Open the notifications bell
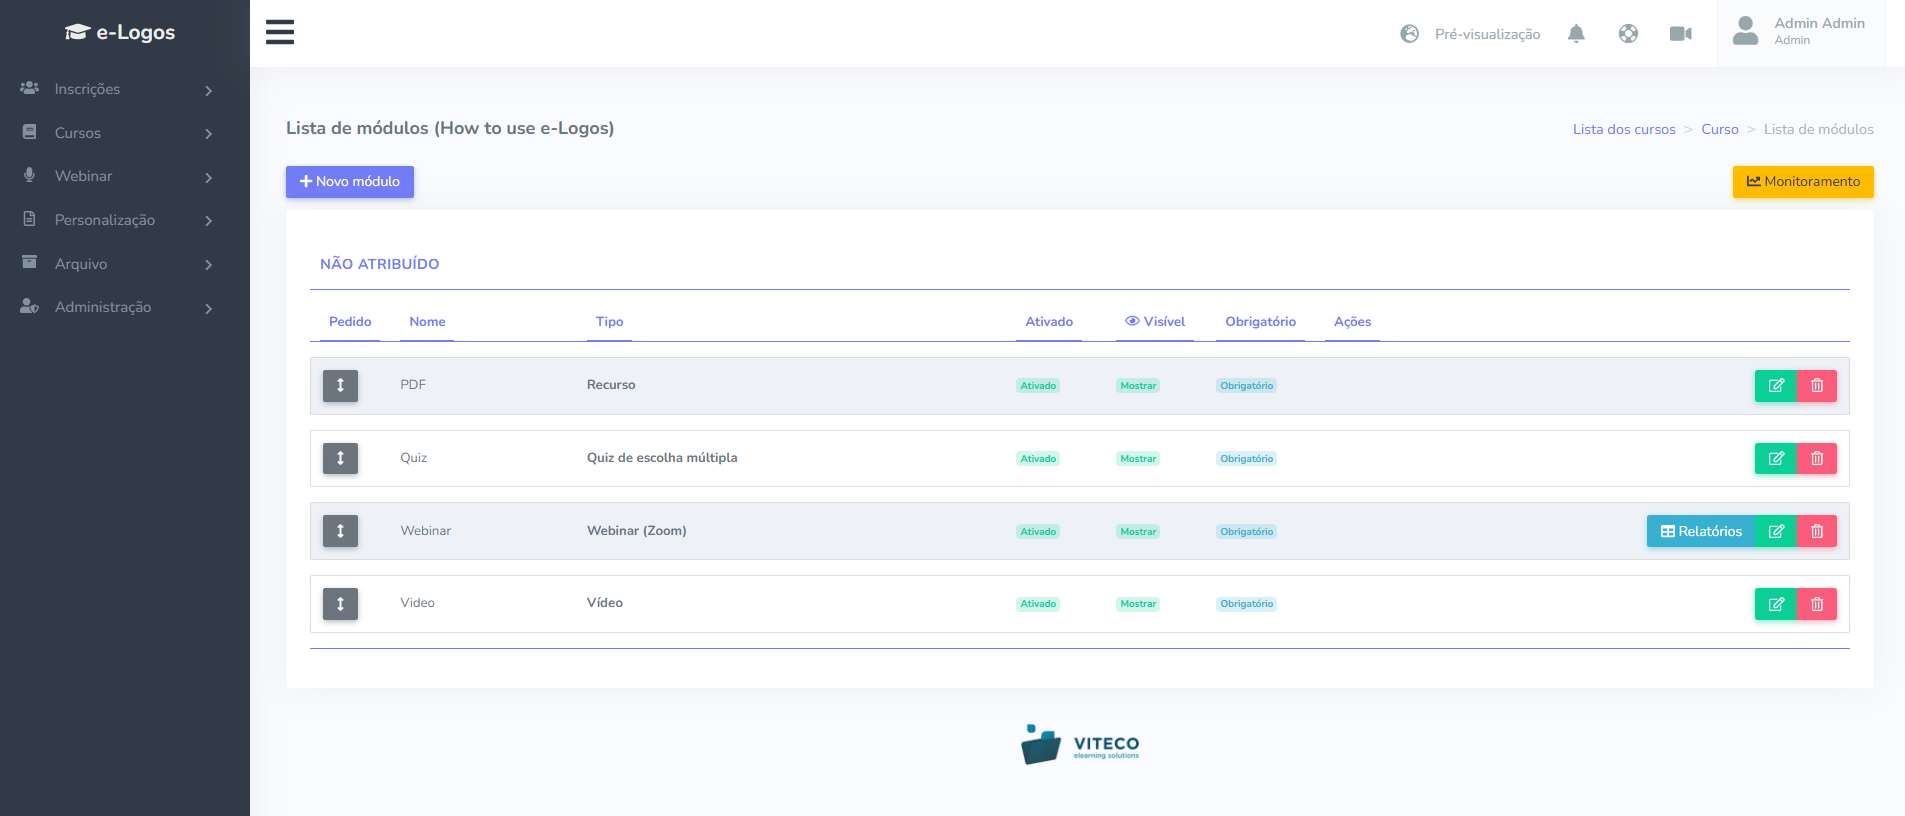 [x=1576, y=34]
